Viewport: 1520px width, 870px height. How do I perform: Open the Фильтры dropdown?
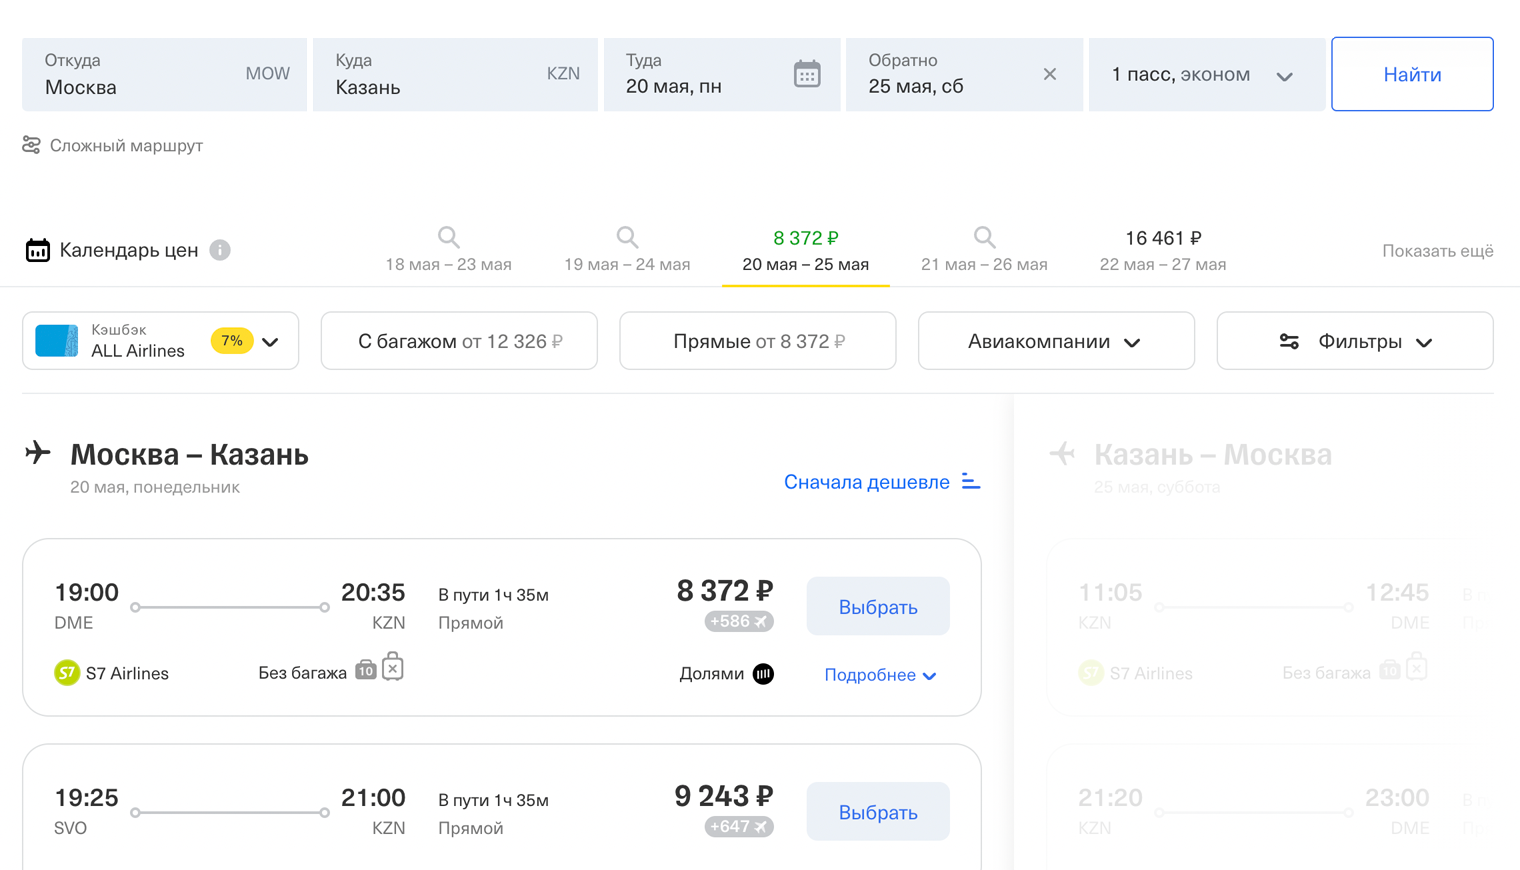(x=1355, y=341)
